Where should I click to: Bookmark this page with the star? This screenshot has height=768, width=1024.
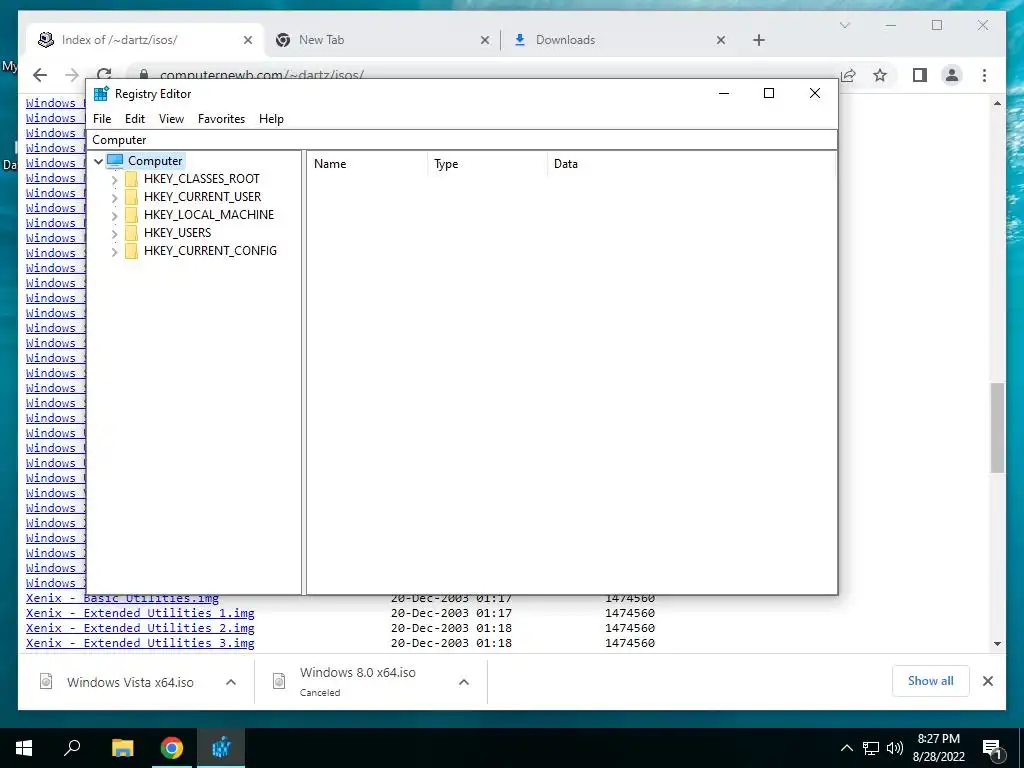[880, 75]
